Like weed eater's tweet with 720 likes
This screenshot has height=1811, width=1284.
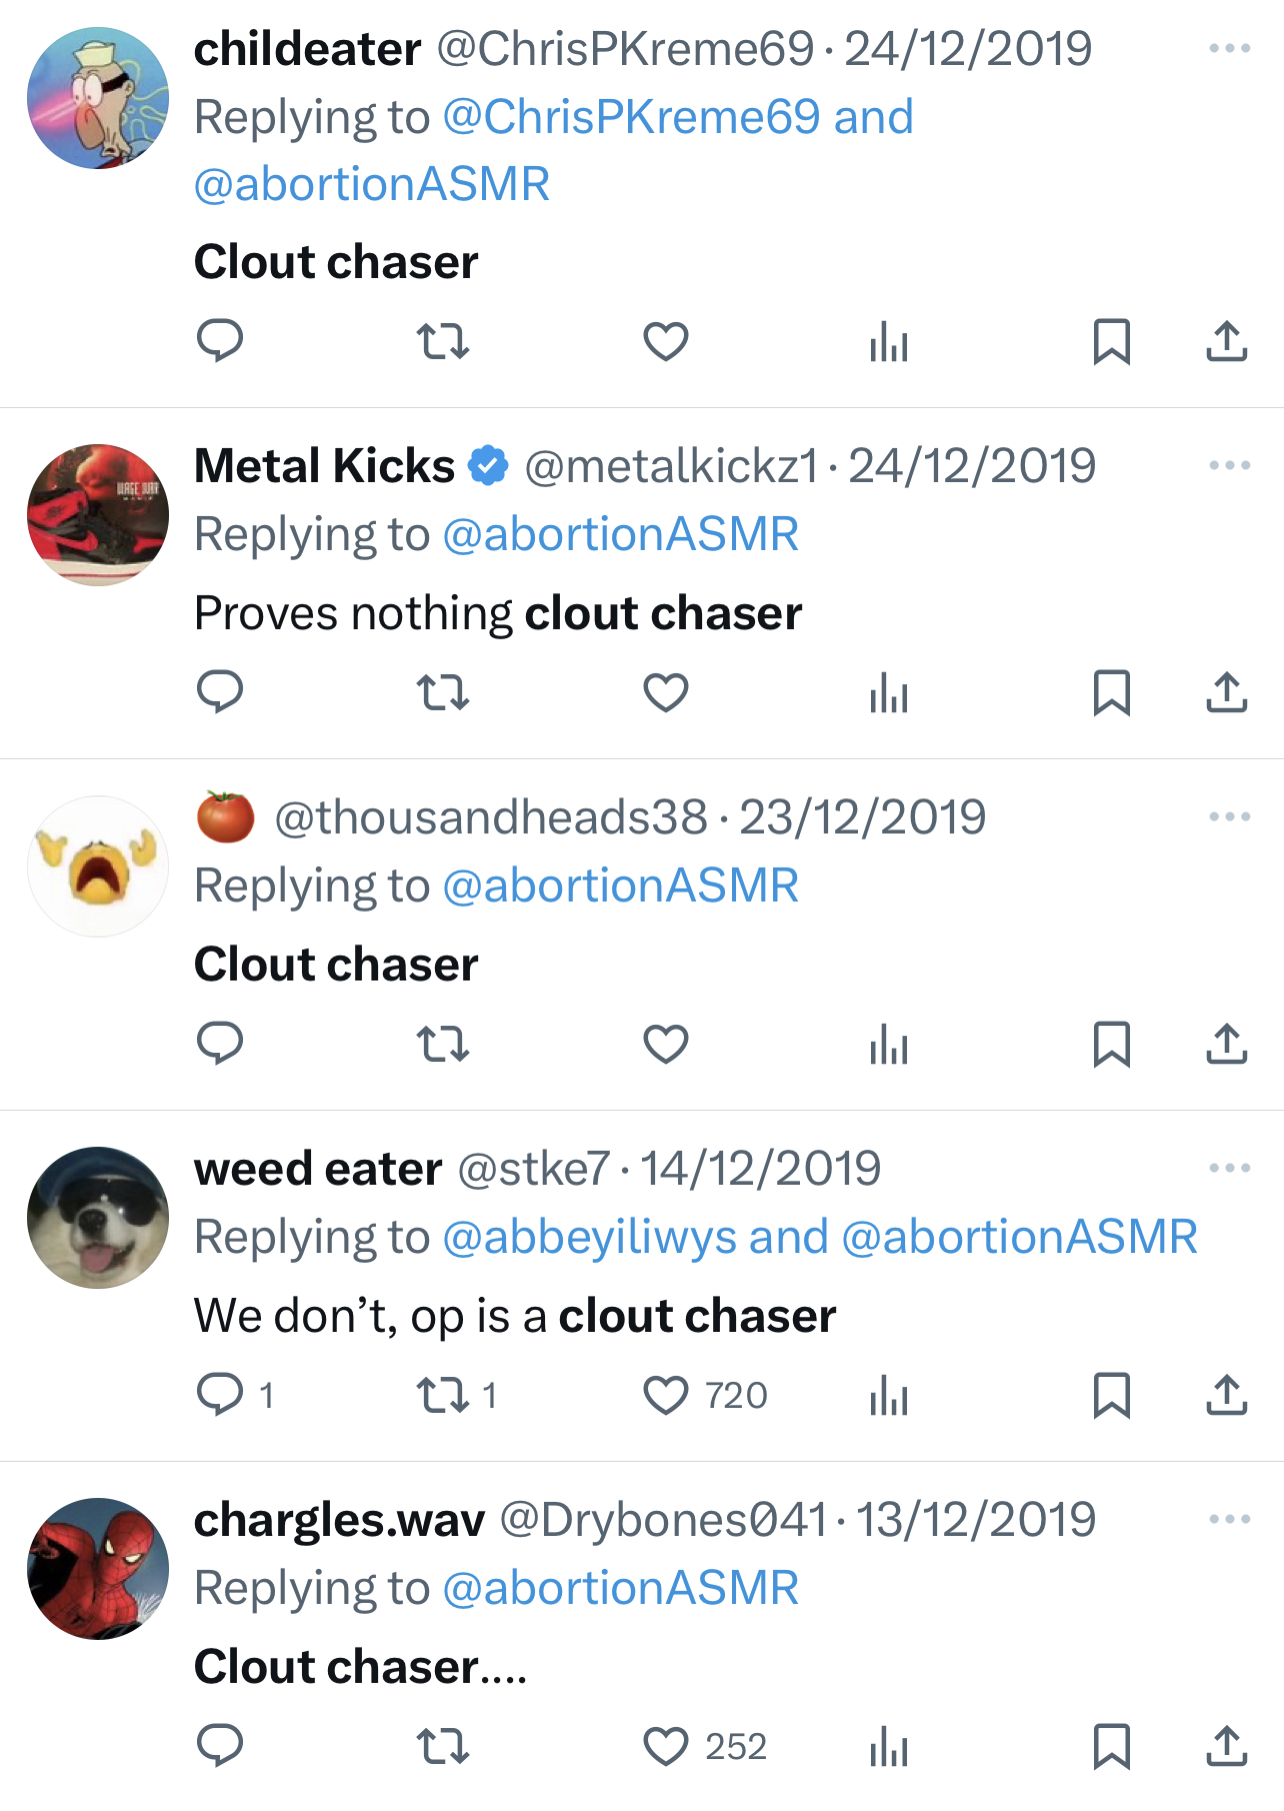[666, 1395]
